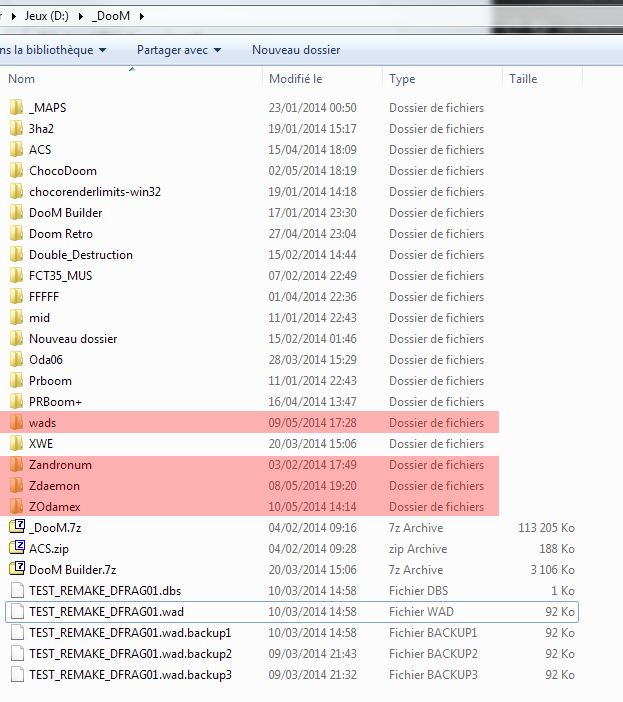Go to Jeux (D:) in address bar
The height and width of the screenshot is (702, 623).
[x=47, y=16]
